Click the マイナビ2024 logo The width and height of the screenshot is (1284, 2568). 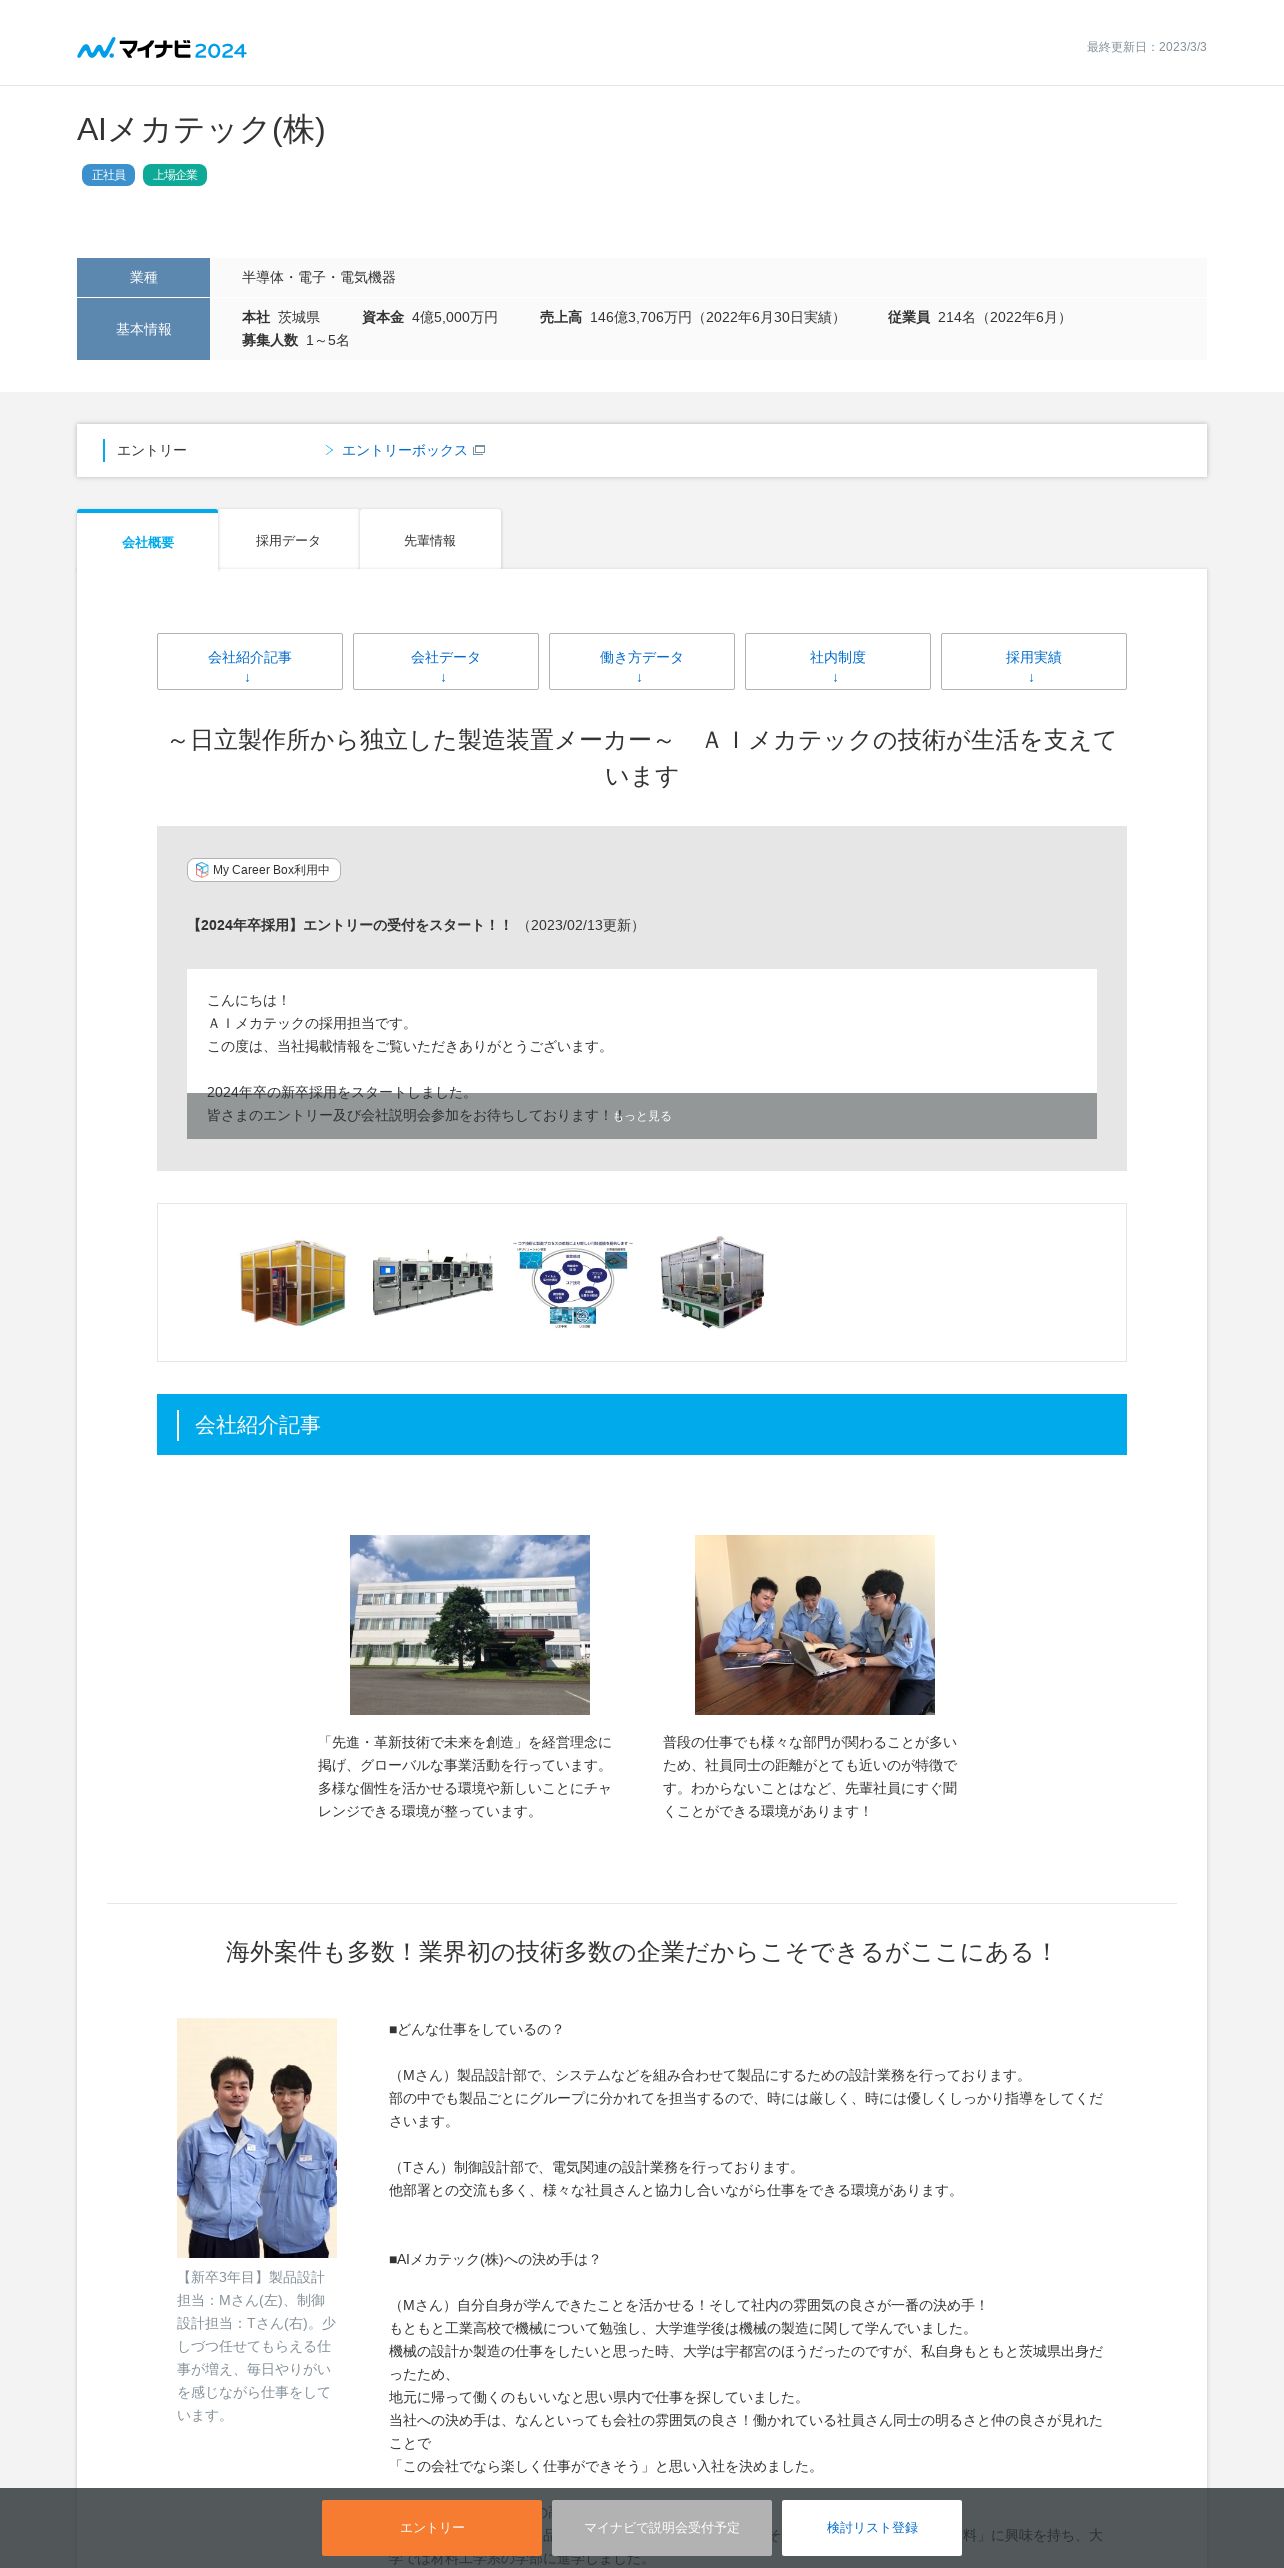[x=162, y=48]
